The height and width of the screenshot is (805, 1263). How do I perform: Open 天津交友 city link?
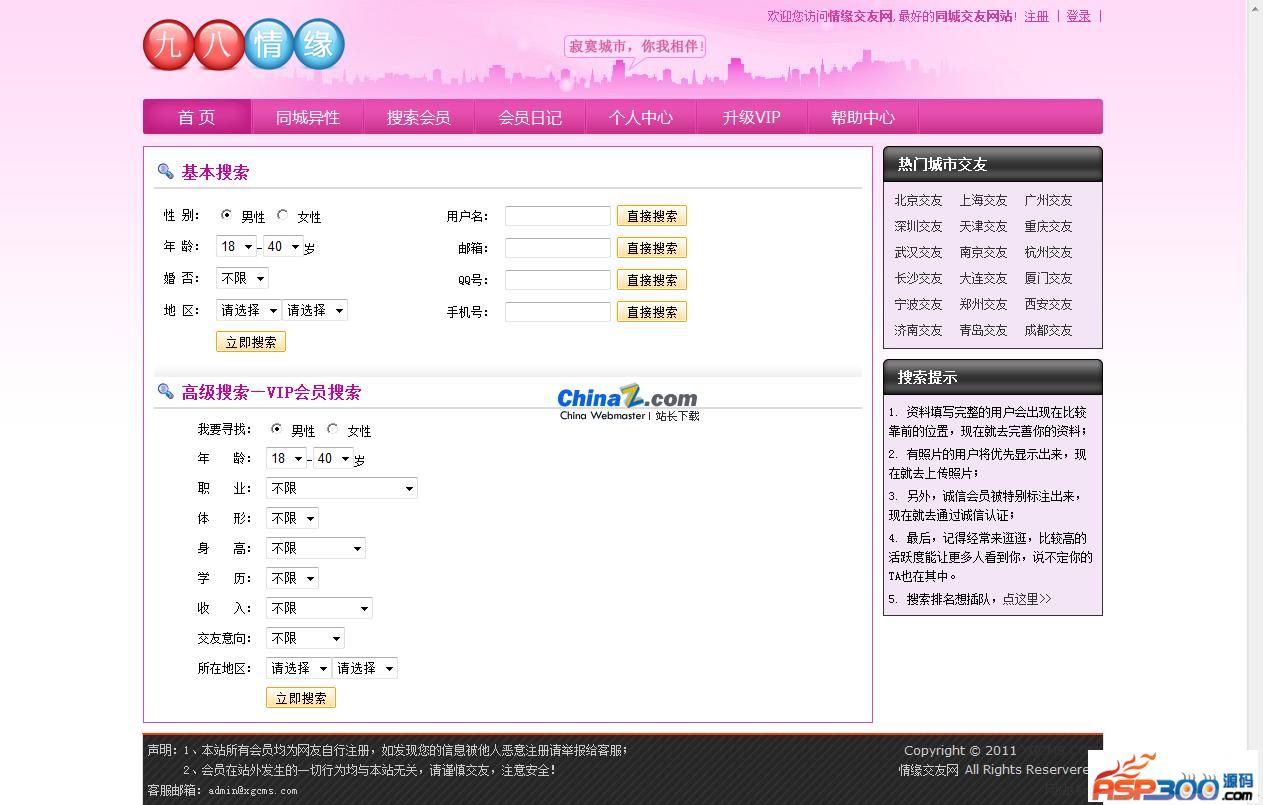point(983,226)
